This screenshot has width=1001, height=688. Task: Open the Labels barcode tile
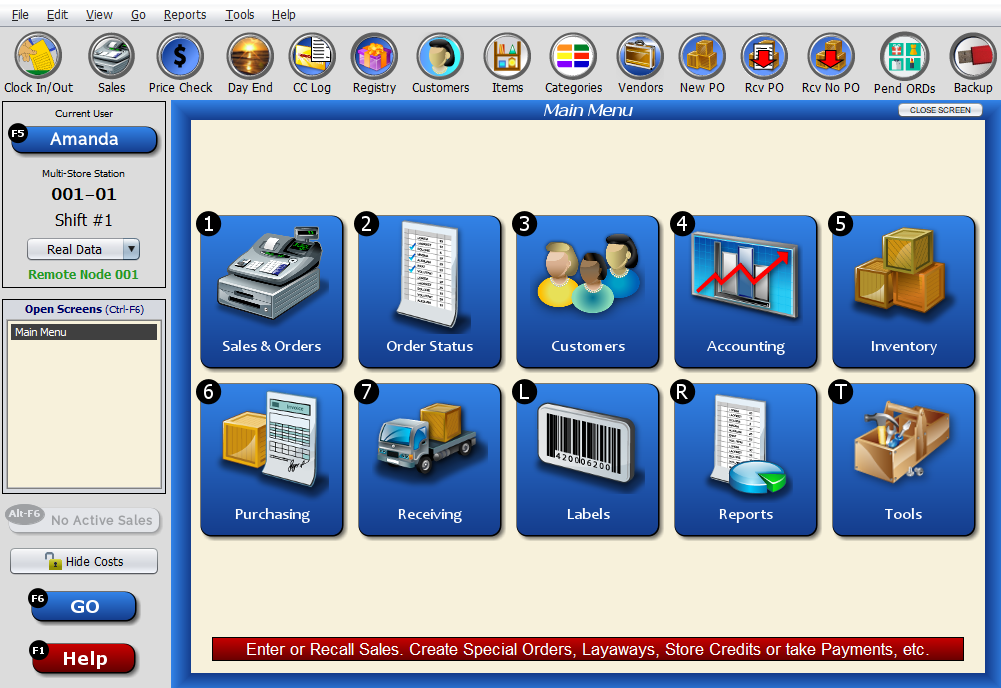pyautogui.click(x=587, y=460)
